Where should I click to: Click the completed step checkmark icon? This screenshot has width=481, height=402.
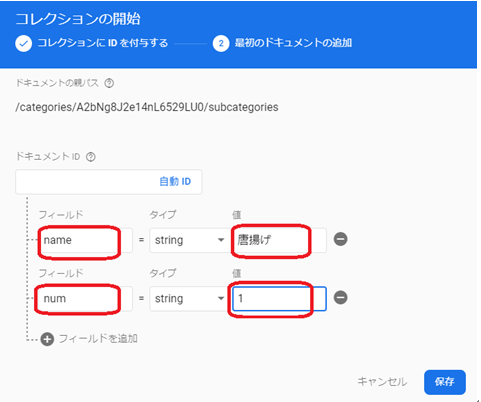tap(24, 43)
